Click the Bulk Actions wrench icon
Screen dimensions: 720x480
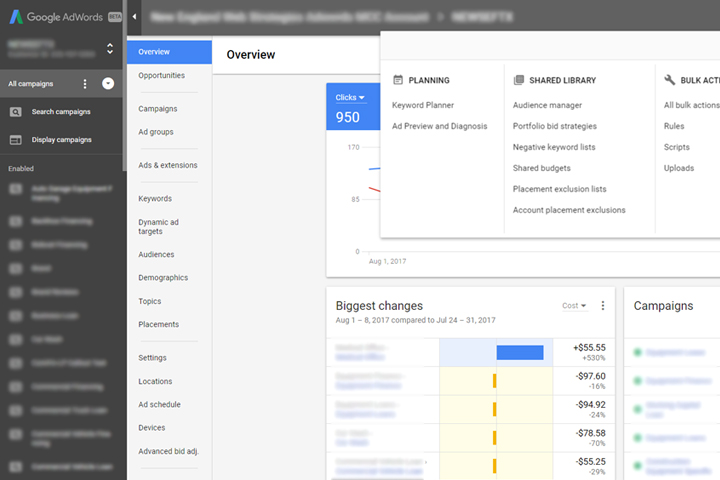point(670,80)
